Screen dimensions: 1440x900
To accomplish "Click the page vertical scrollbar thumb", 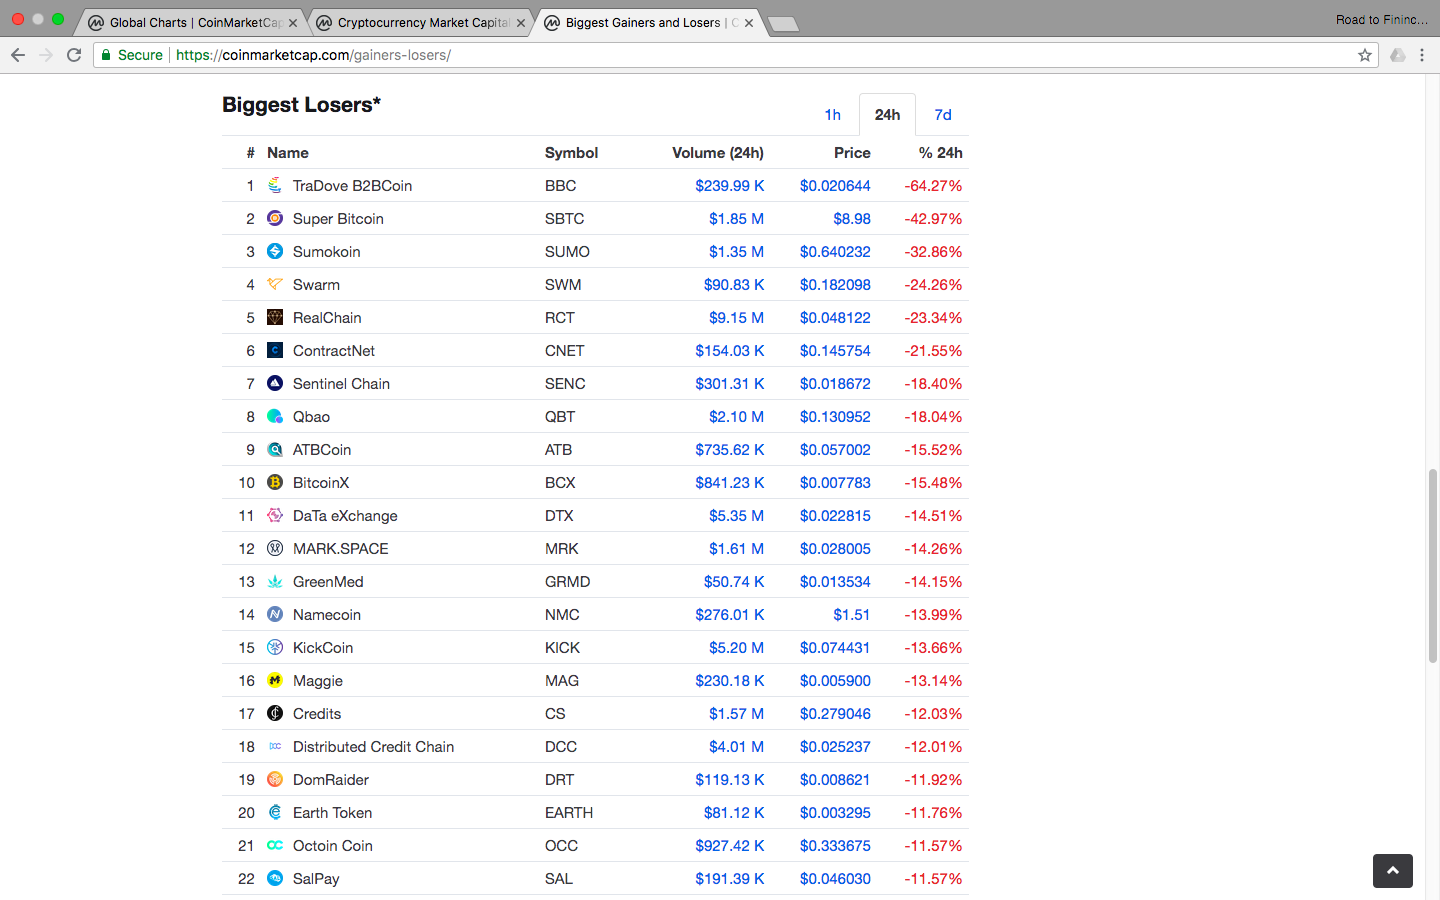I will click(x=1432, y=565).
